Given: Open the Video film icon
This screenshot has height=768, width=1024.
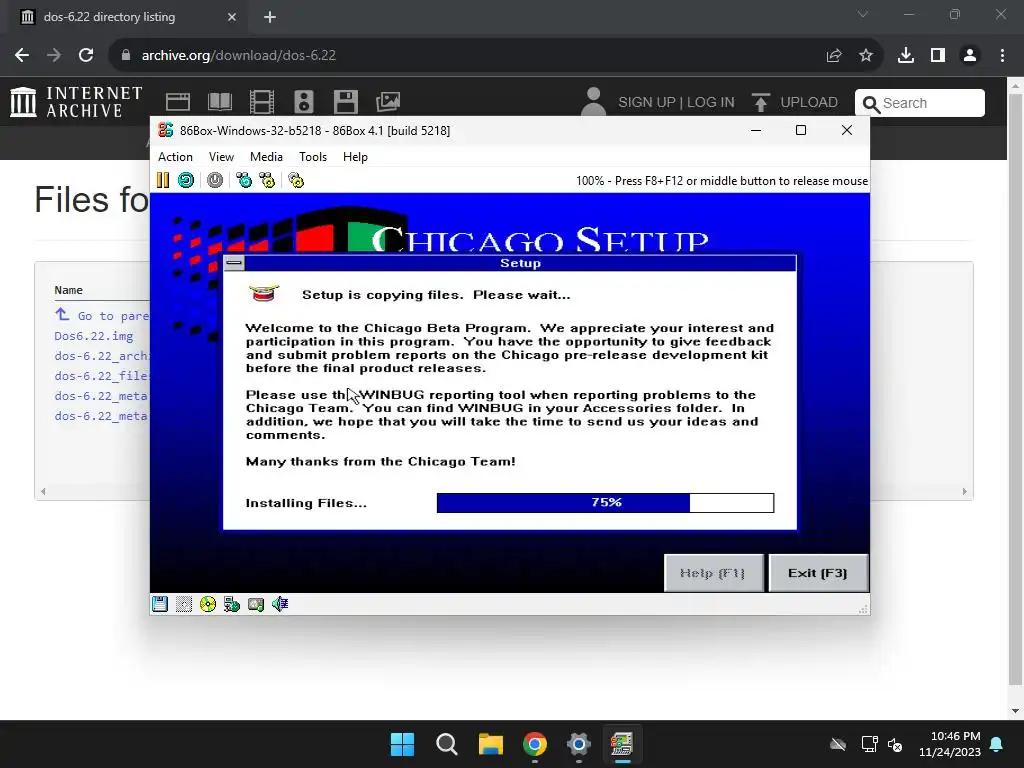Looking at the screenshot, I should point(262,102).
